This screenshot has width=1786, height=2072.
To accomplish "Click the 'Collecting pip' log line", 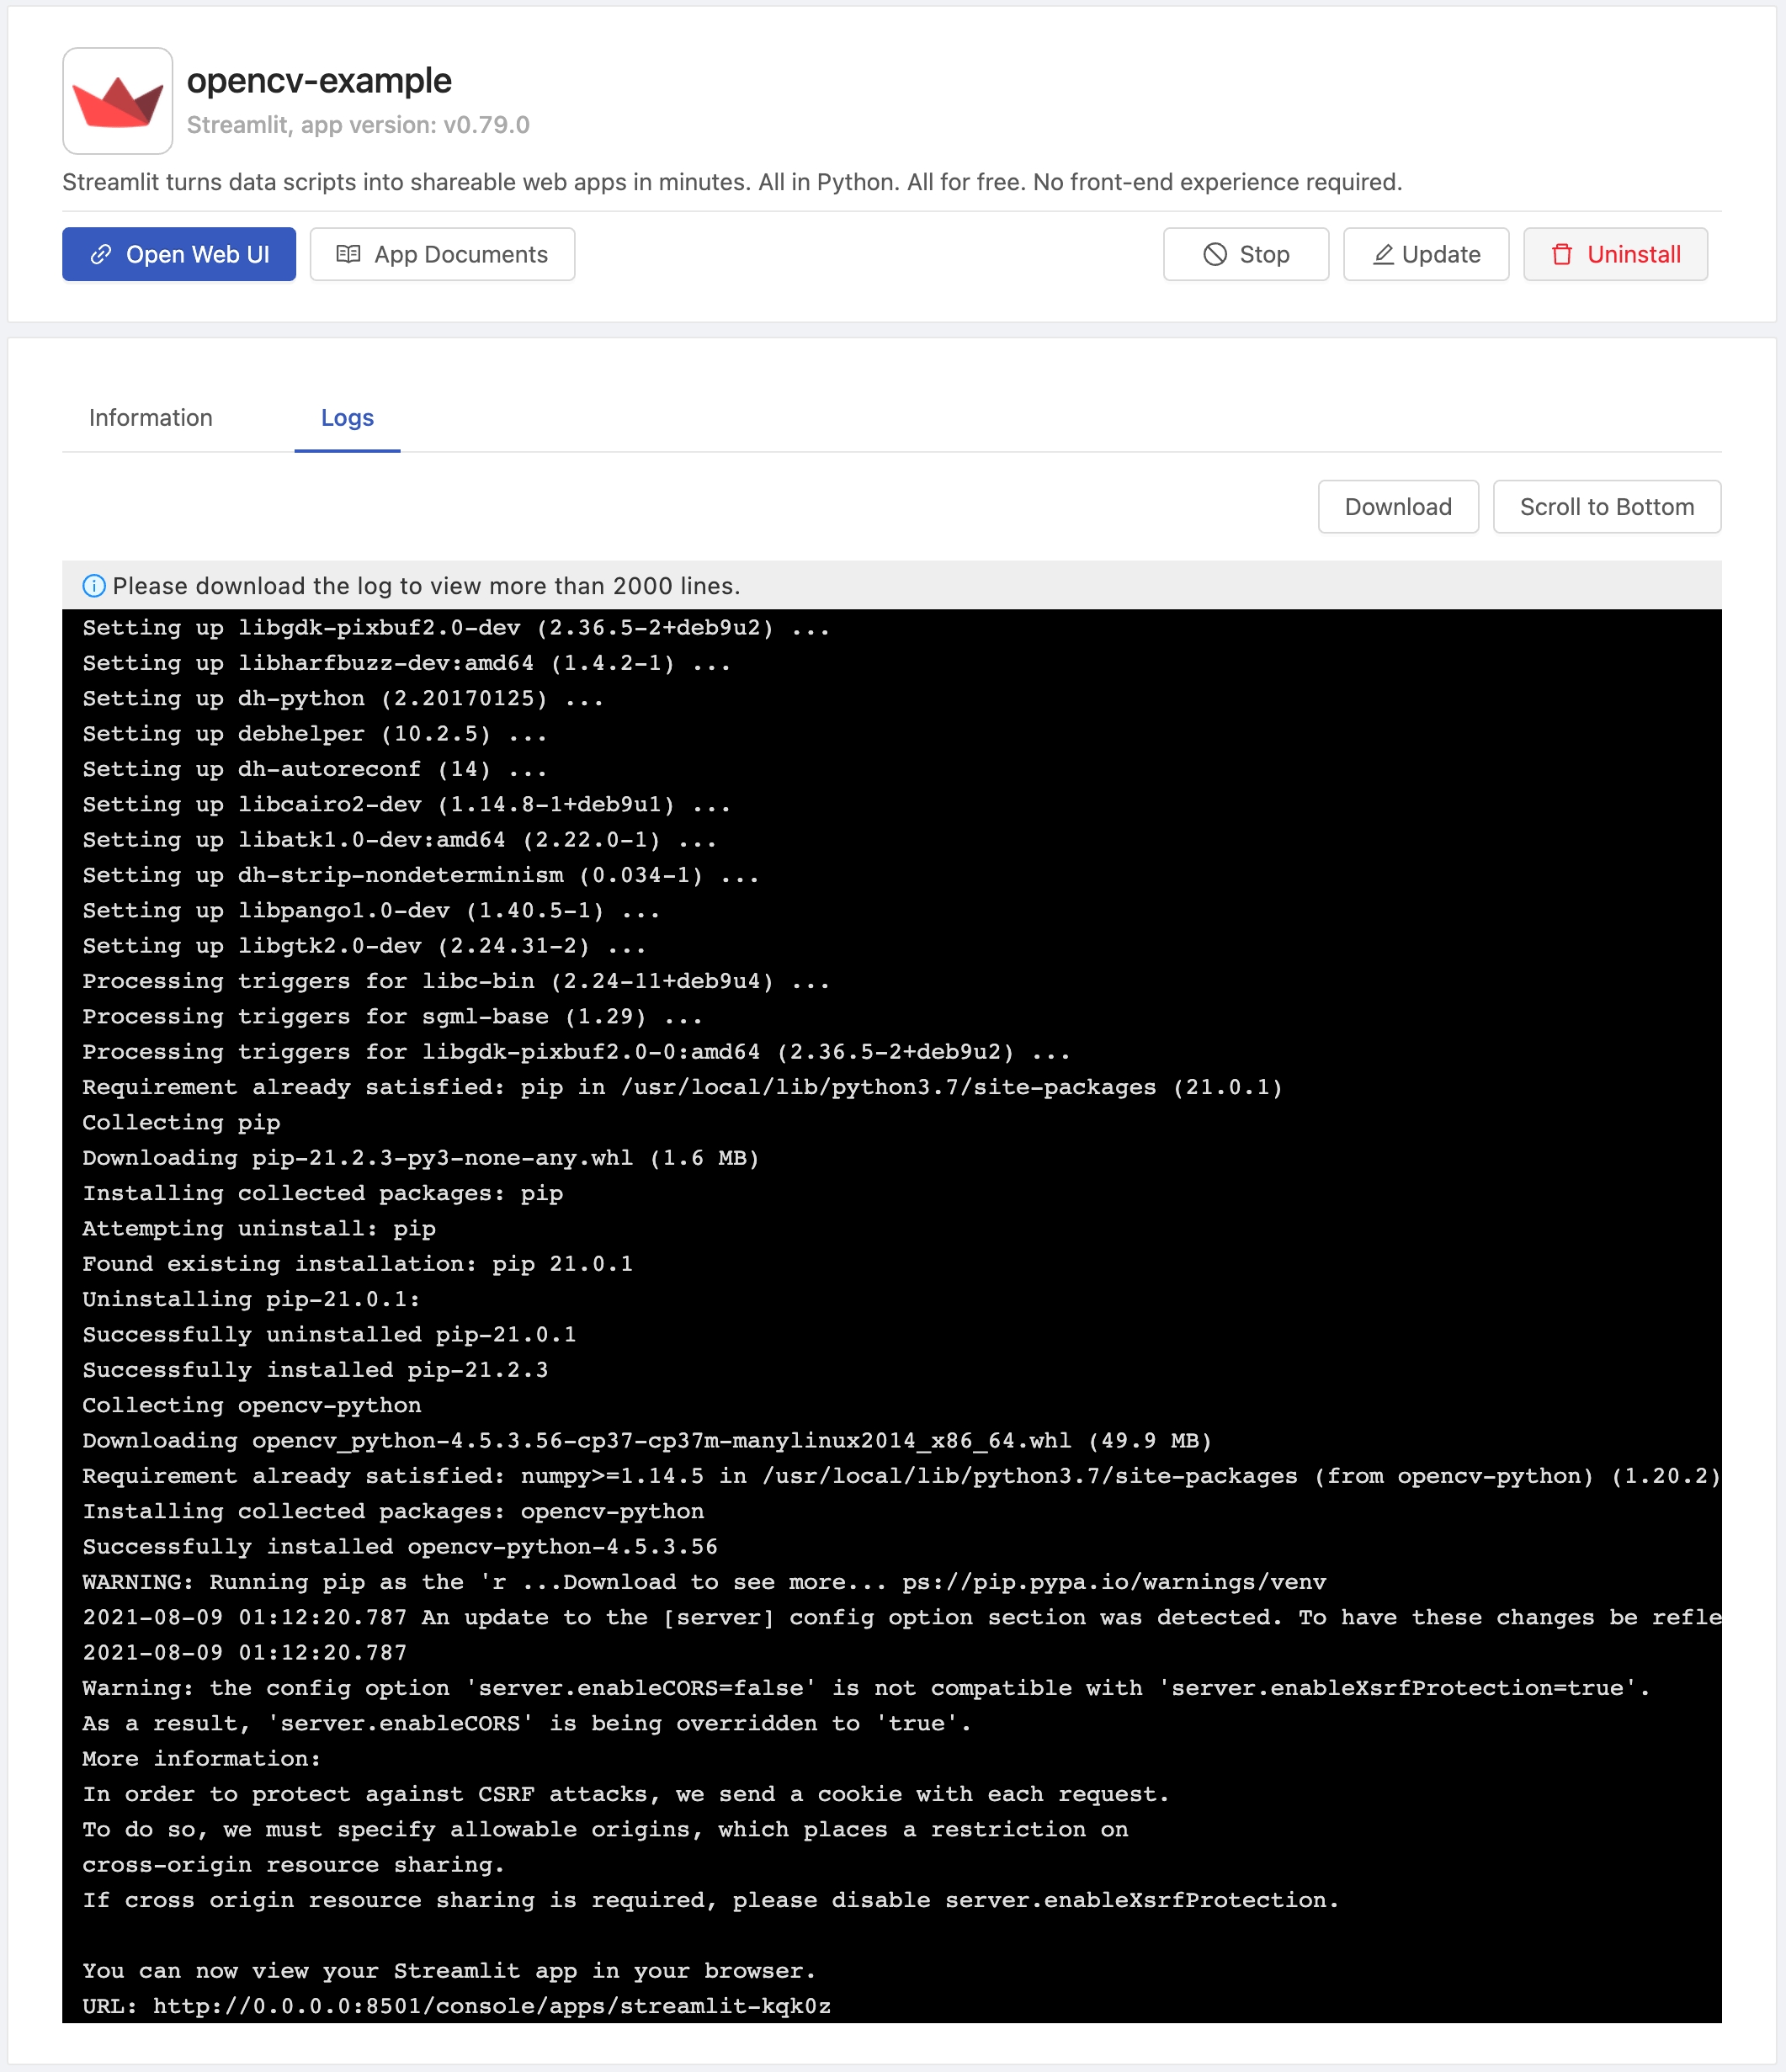I will [181, 1122].
